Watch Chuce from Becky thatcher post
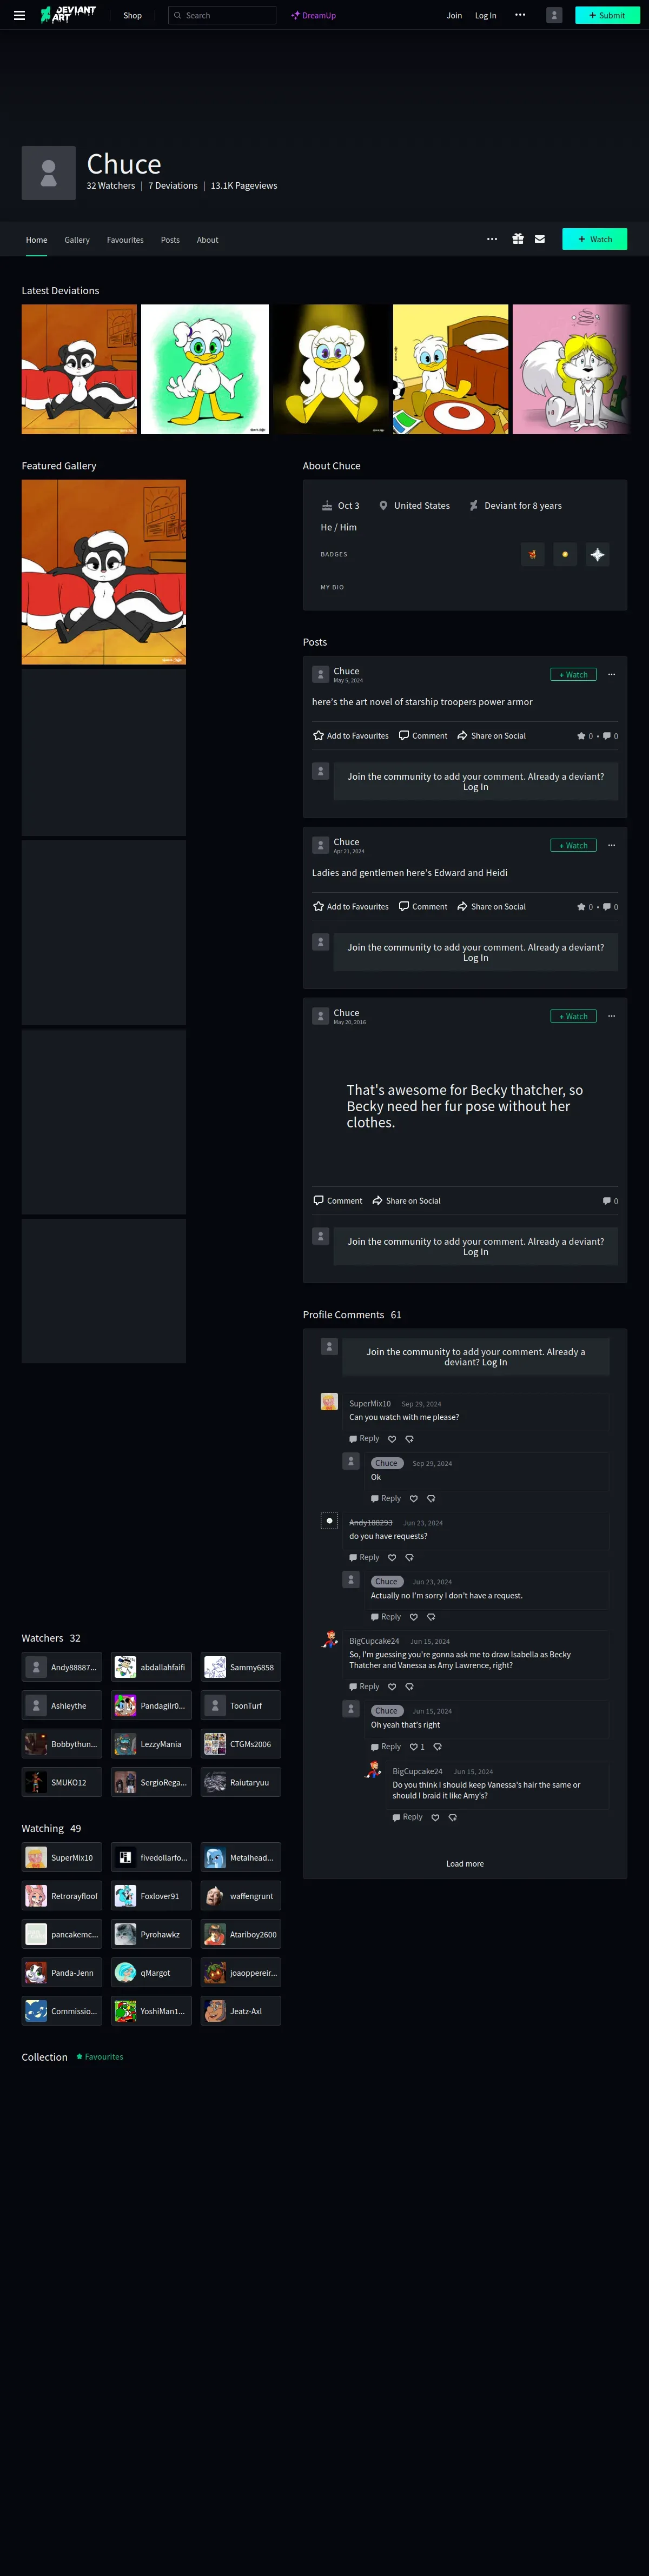Screen dimensions: 649x2576 tap(573, 1016)
